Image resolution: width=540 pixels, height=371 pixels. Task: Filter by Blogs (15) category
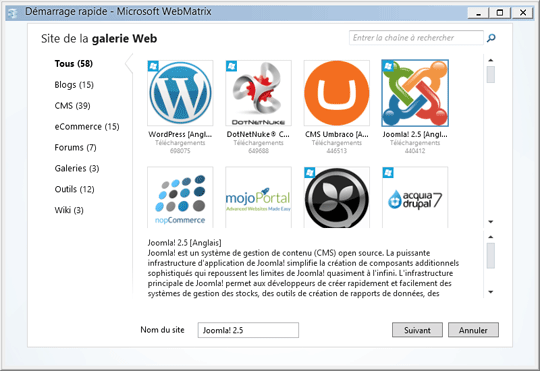[x=74, y=85]
